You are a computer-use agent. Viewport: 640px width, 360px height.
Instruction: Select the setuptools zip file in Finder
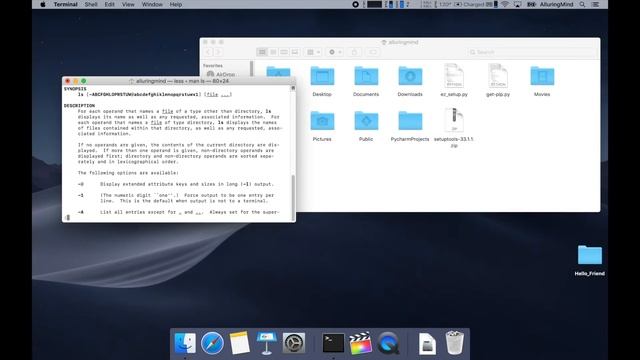click(454, 120)
